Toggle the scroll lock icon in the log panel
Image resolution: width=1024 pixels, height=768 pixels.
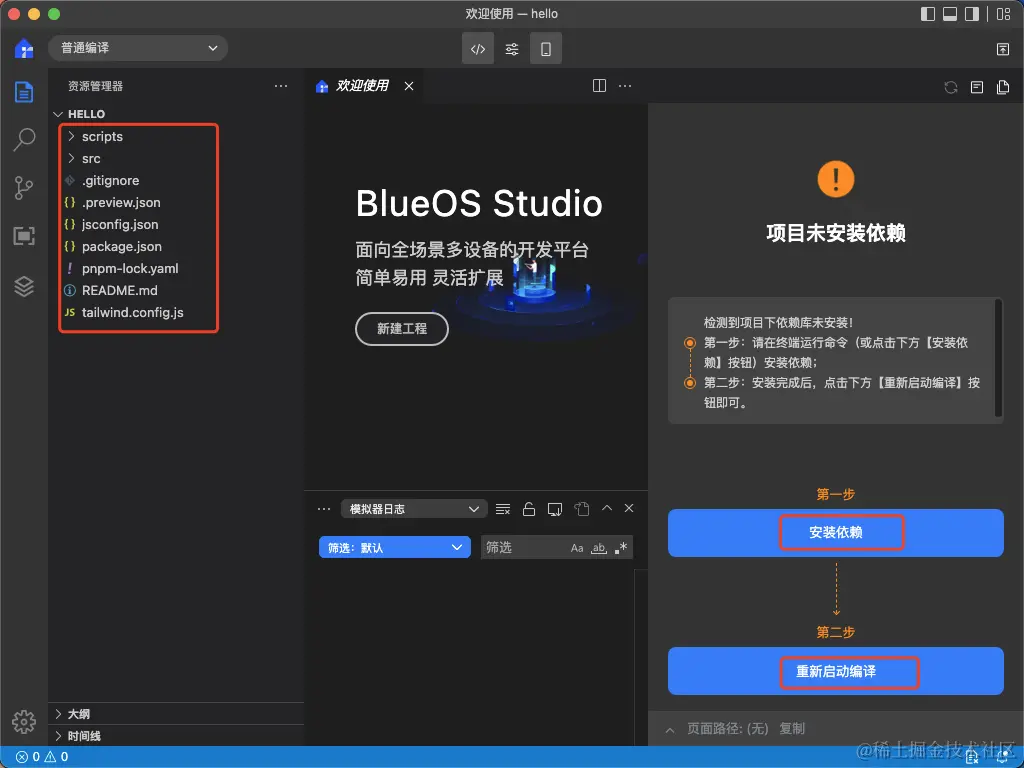pyautogui.click(x=529, y=509)
